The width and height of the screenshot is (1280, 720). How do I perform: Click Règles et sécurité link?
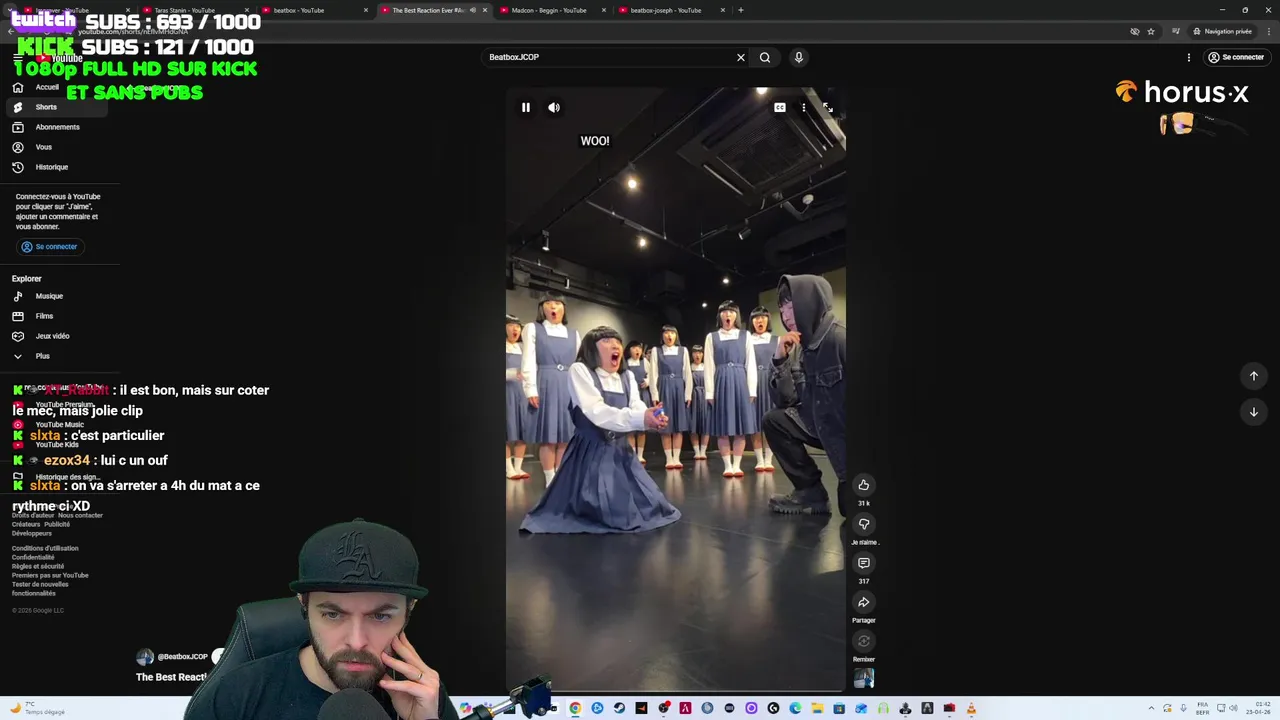(38, 566)
